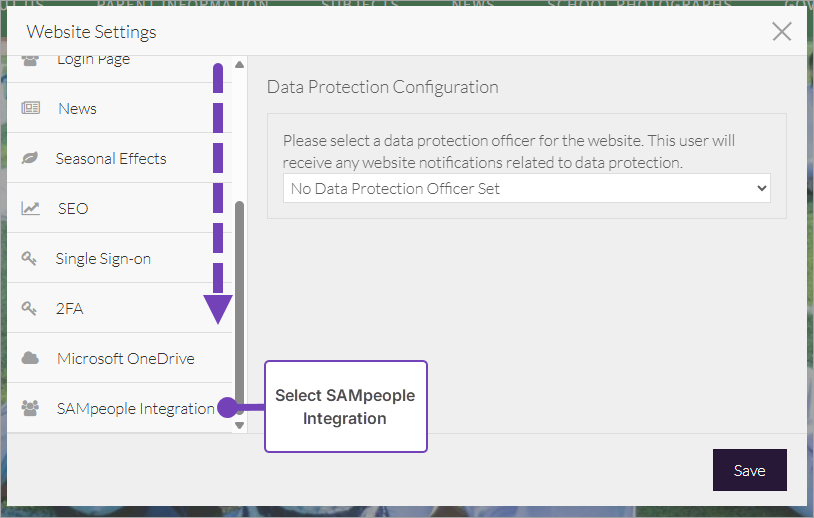This screenshot has height=518, width=814.
Task: Click the 2FA key icon
Action: pos(30,308)
